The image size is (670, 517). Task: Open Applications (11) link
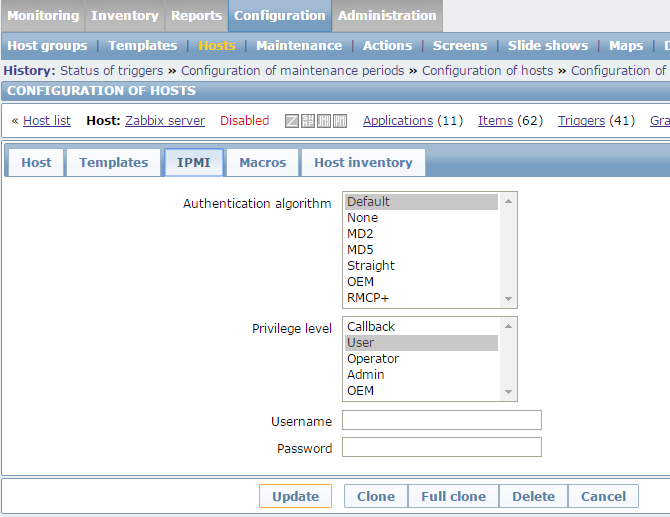click(x=398, y=121)
